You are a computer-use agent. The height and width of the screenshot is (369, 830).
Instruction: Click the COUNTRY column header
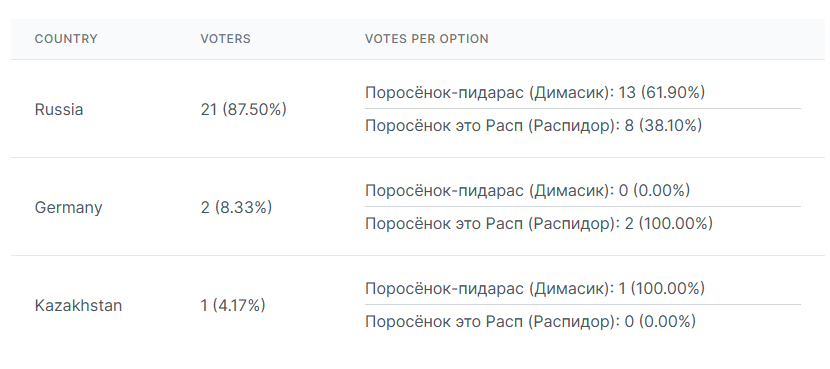pos(66,39)
